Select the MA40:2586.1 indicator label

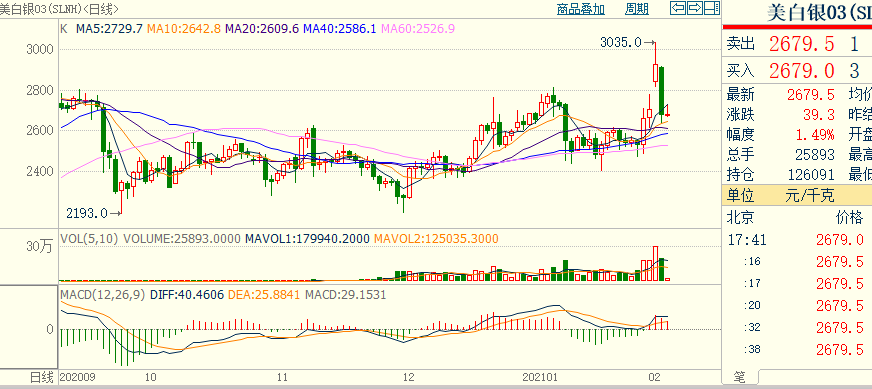340,28
